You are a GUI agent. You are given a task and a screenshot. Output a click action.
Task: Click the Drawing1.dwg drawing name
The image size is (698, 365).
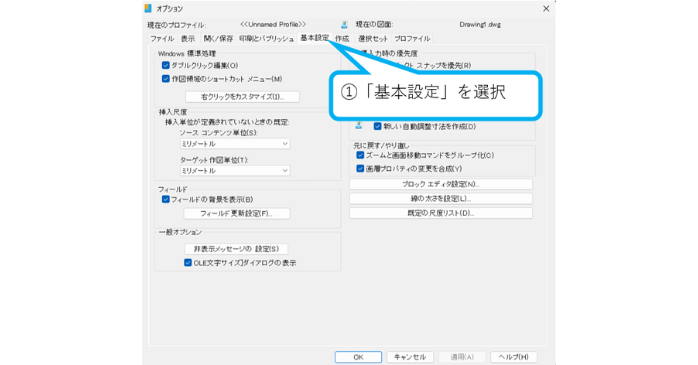pyautogui.click(x=480, y=24)
